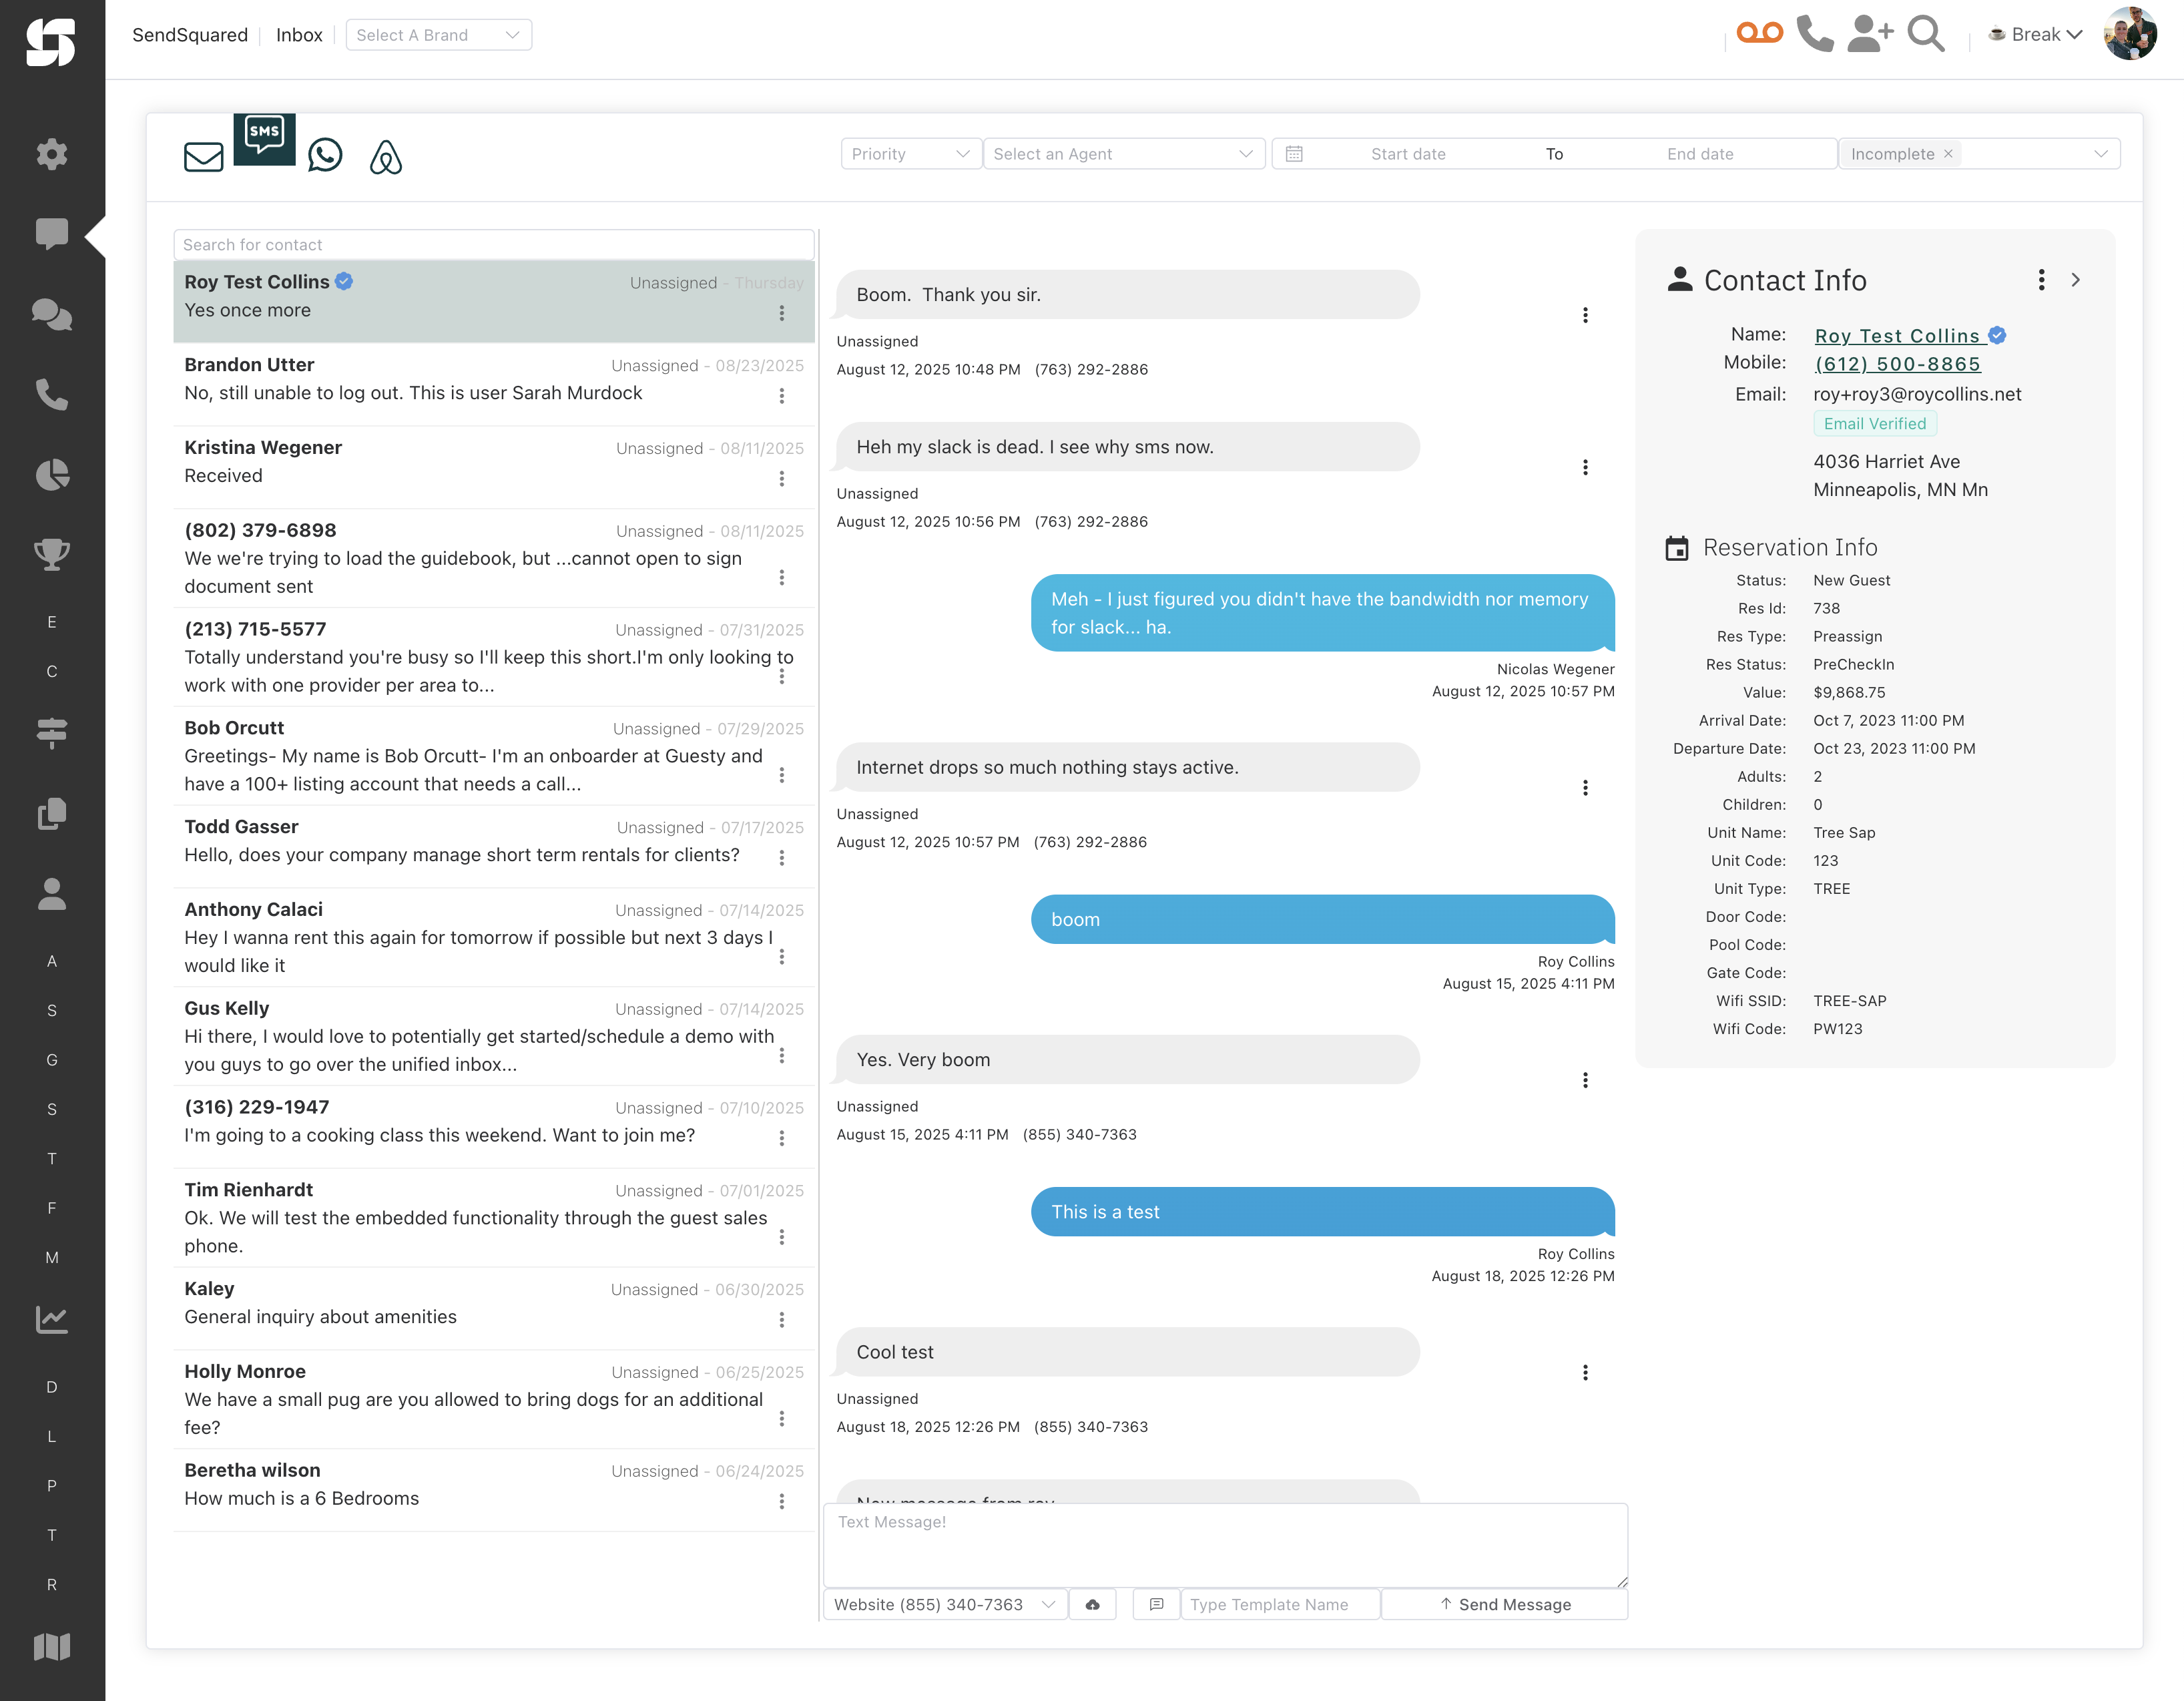
Task: Select the Holly Monroe conversation
Action: coord(494,1399)
